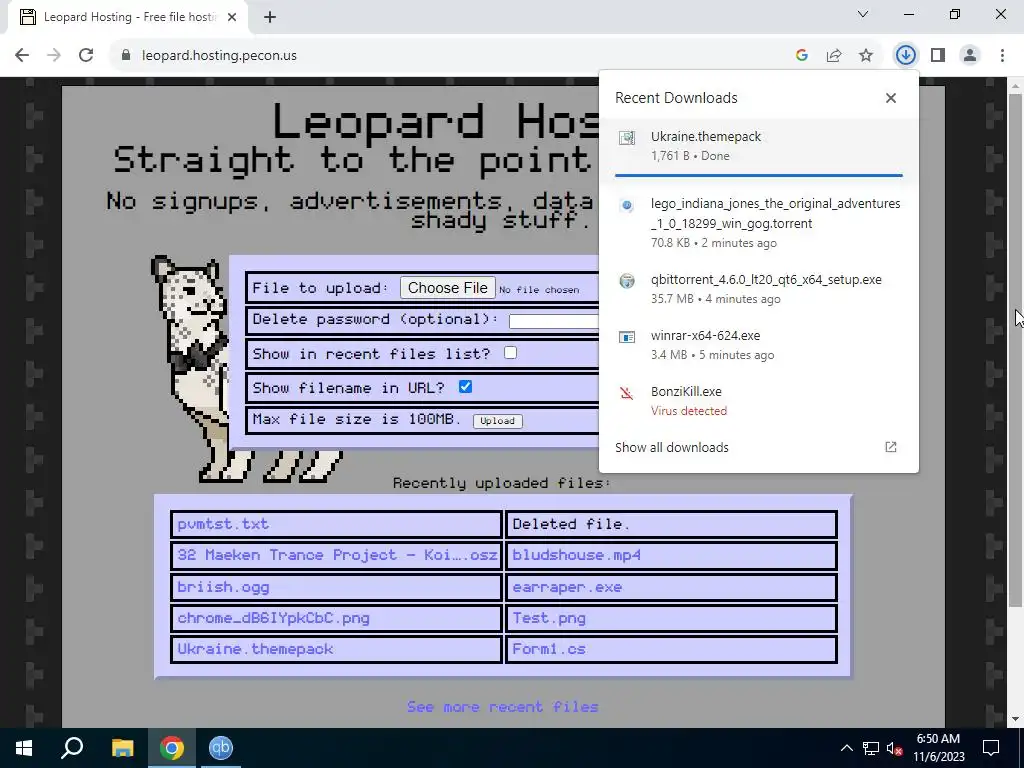Click the browser forward arrow
This screenshot has width=1024, height=768.
[x=54, y=56]
